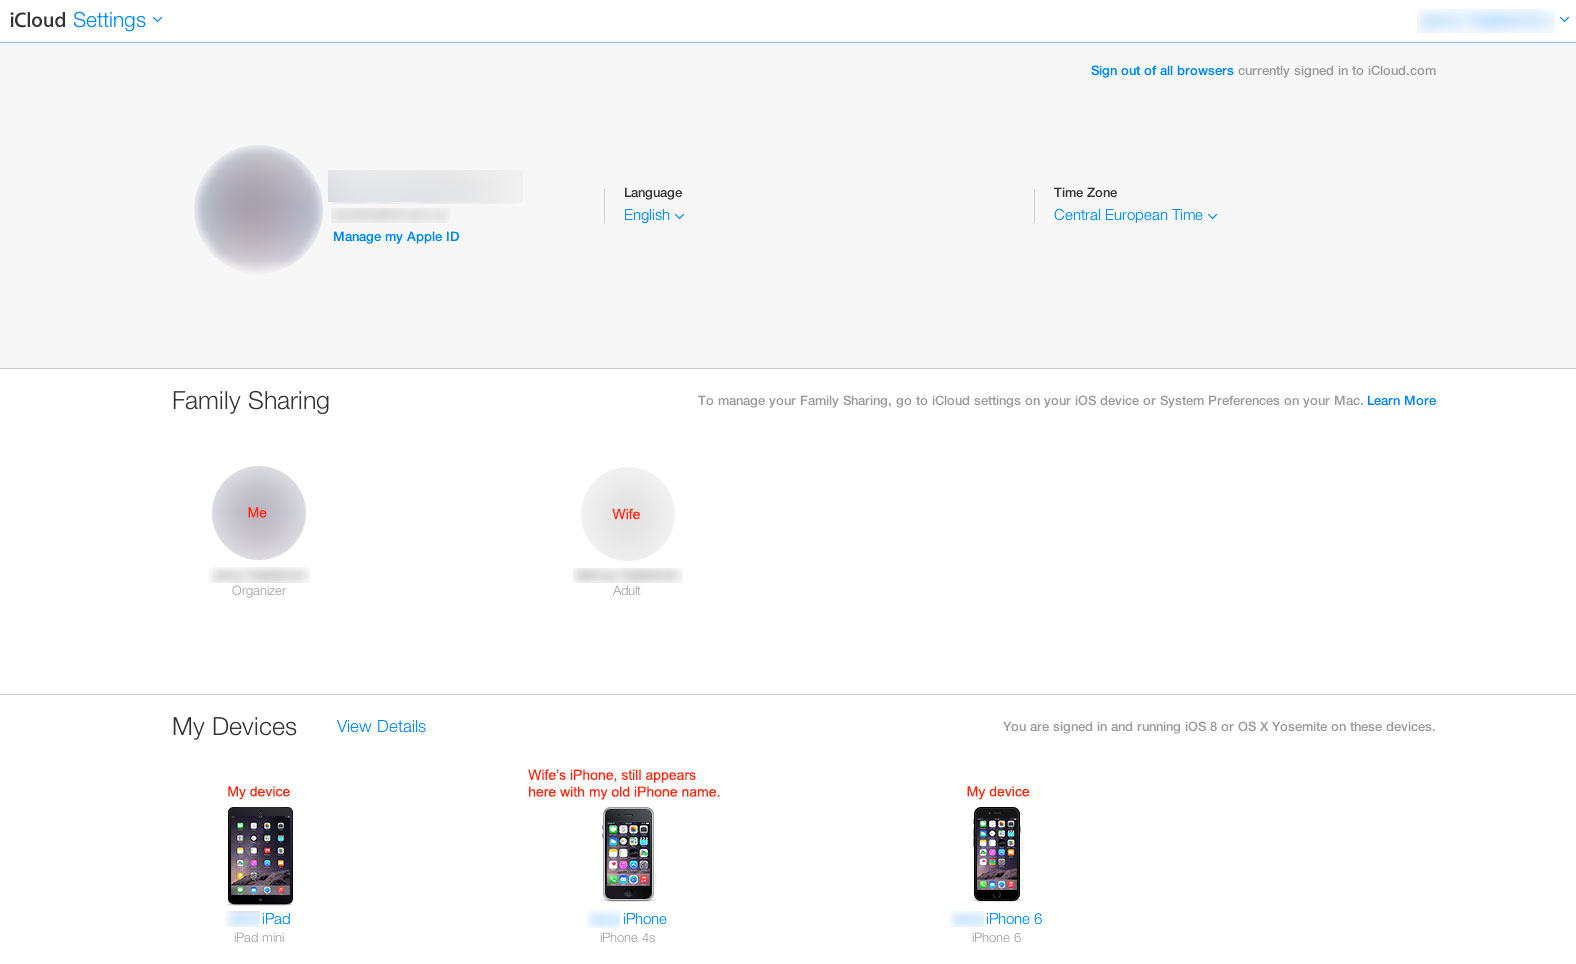
Task: Open the Central European Time dropdown
Action: tap(1135, 215)
